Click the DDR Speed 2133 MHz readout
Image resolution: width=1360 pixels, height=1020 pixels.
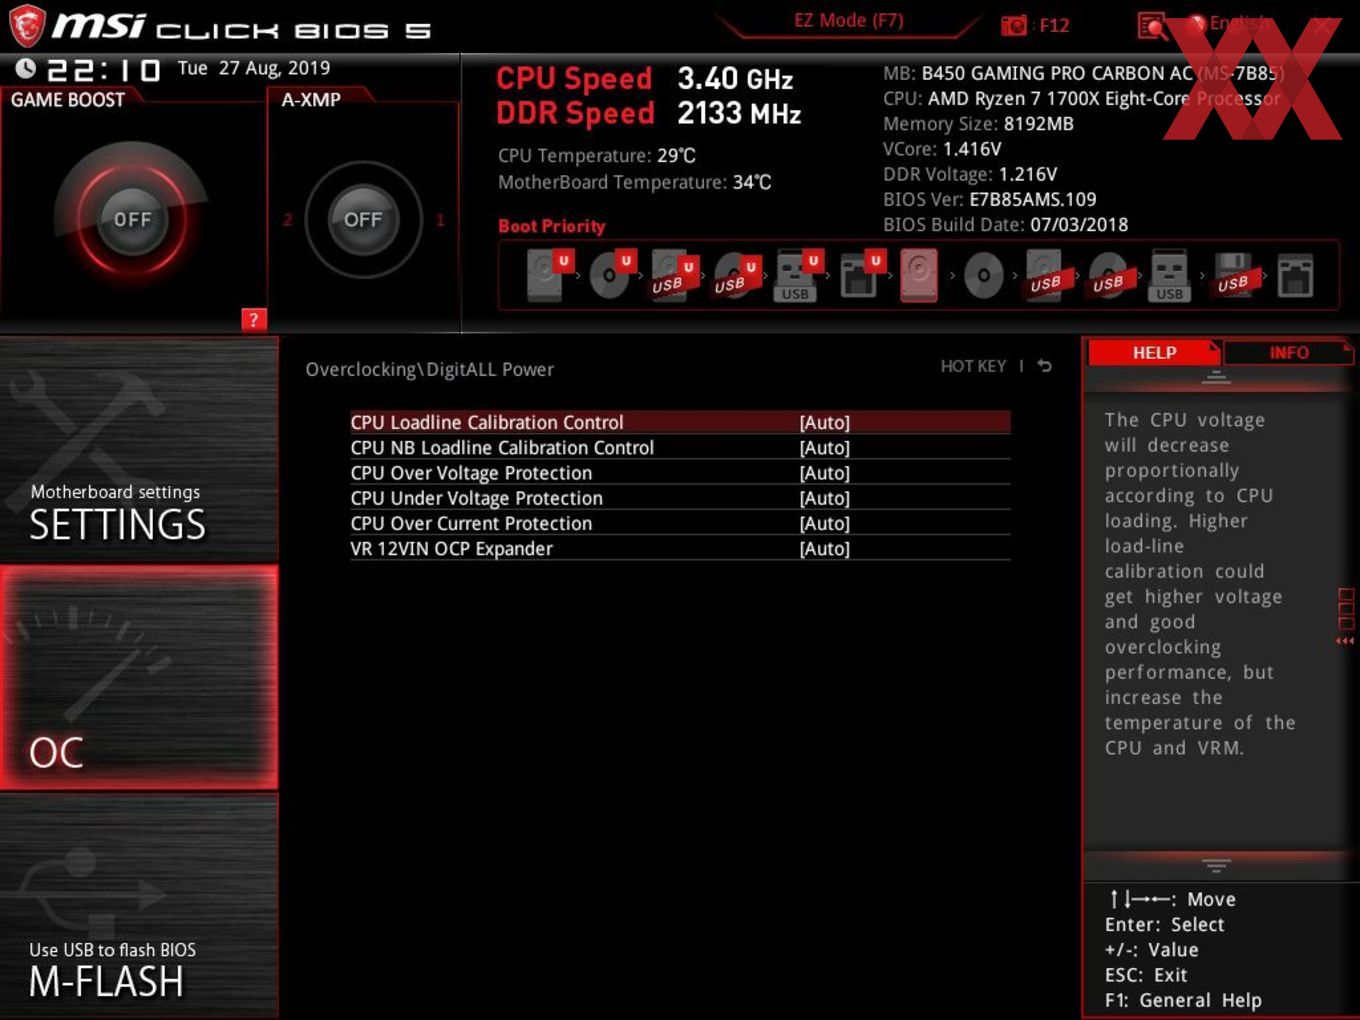tap(649, 113)
